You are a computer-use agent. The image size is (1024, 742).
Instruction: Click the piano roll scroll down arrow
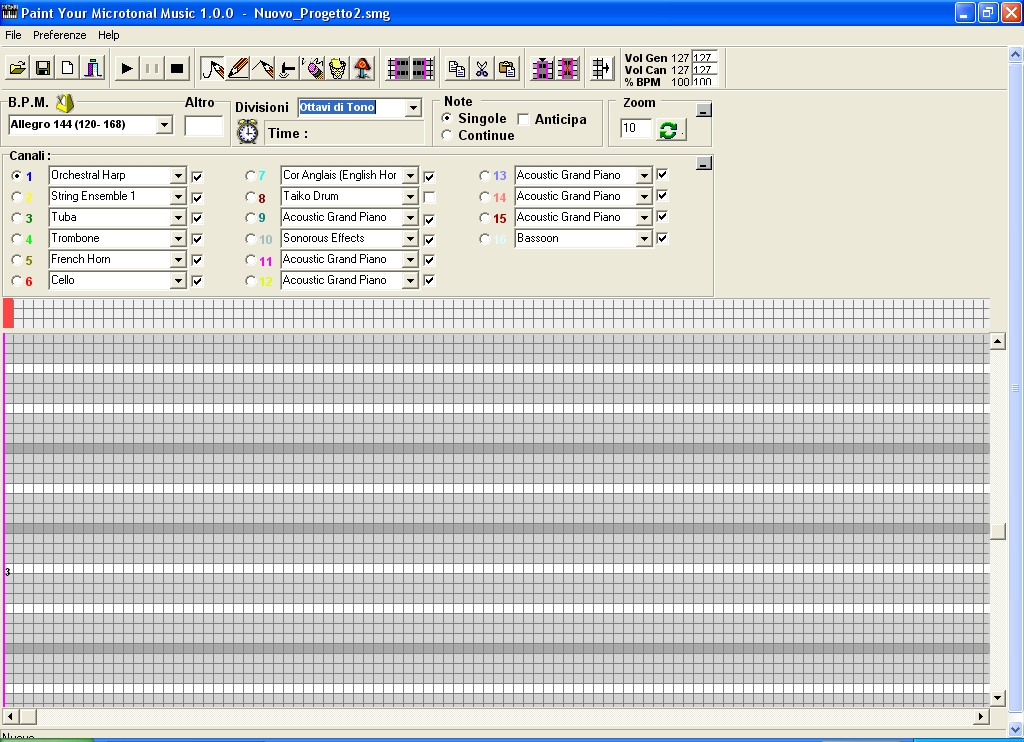[997, 698]
